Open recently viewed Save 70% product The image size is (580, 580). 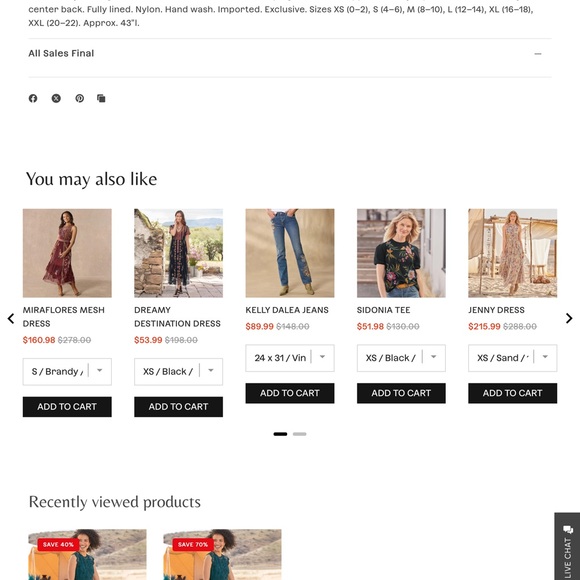tap(222, 554)
